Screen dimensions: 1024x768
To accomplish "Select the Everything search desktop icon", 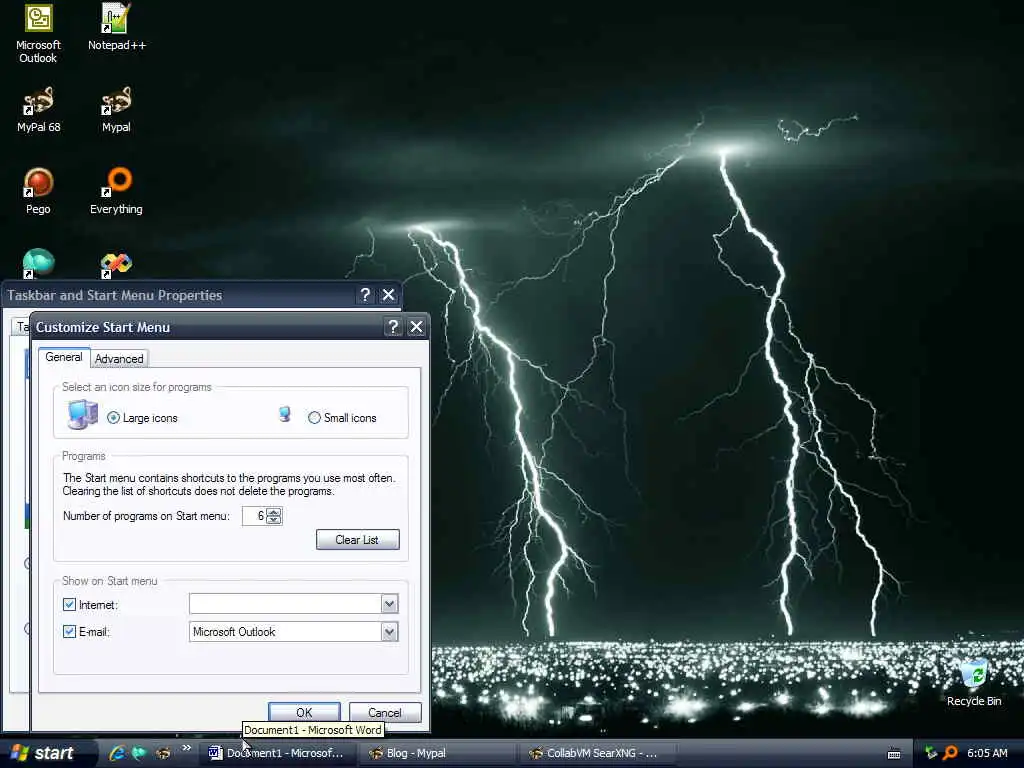I will (116, 191).
